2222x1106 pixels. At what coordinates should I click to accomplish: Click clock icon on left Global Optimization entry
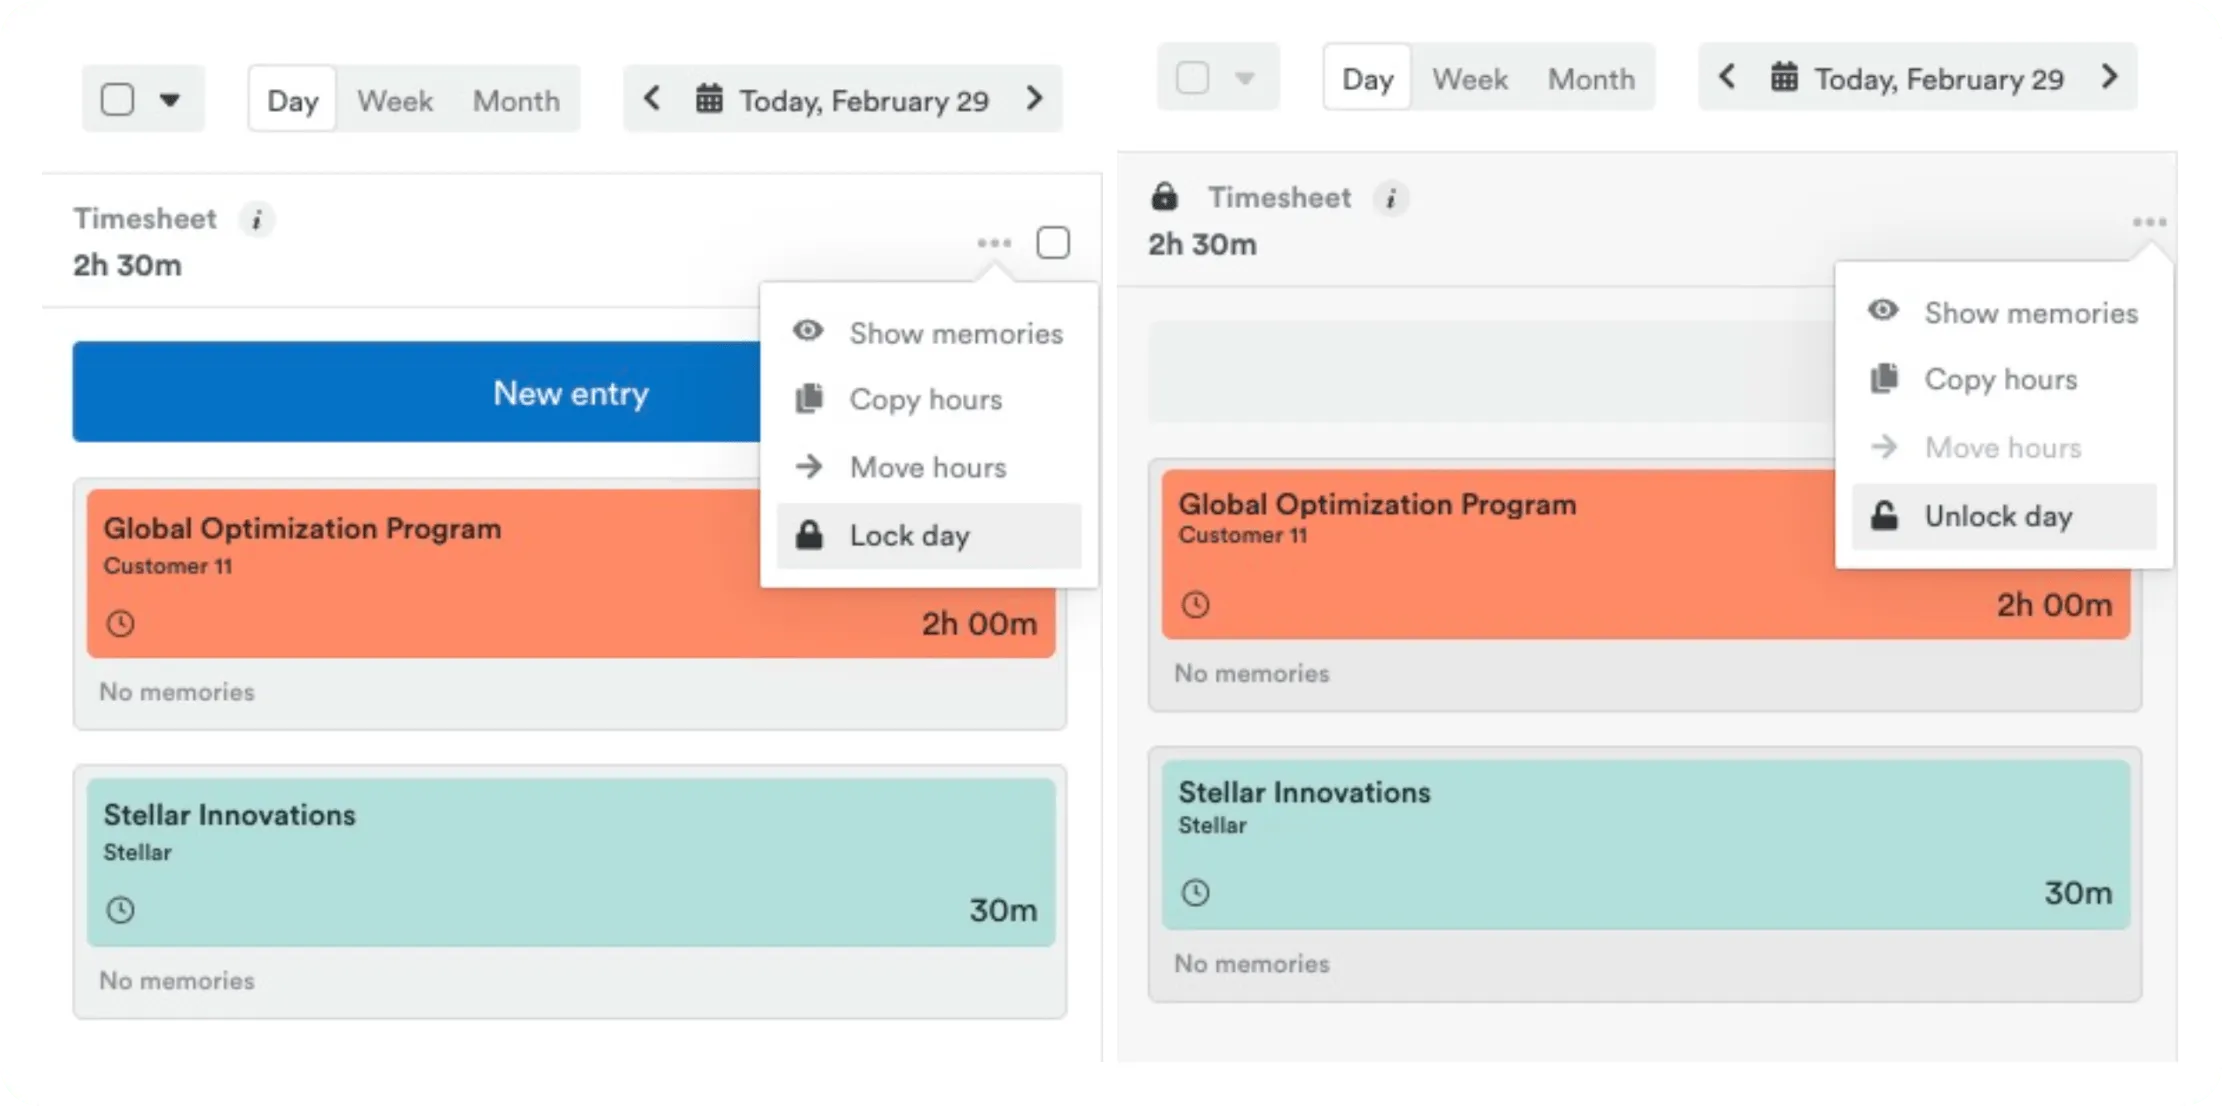click(x=121, y=624)
